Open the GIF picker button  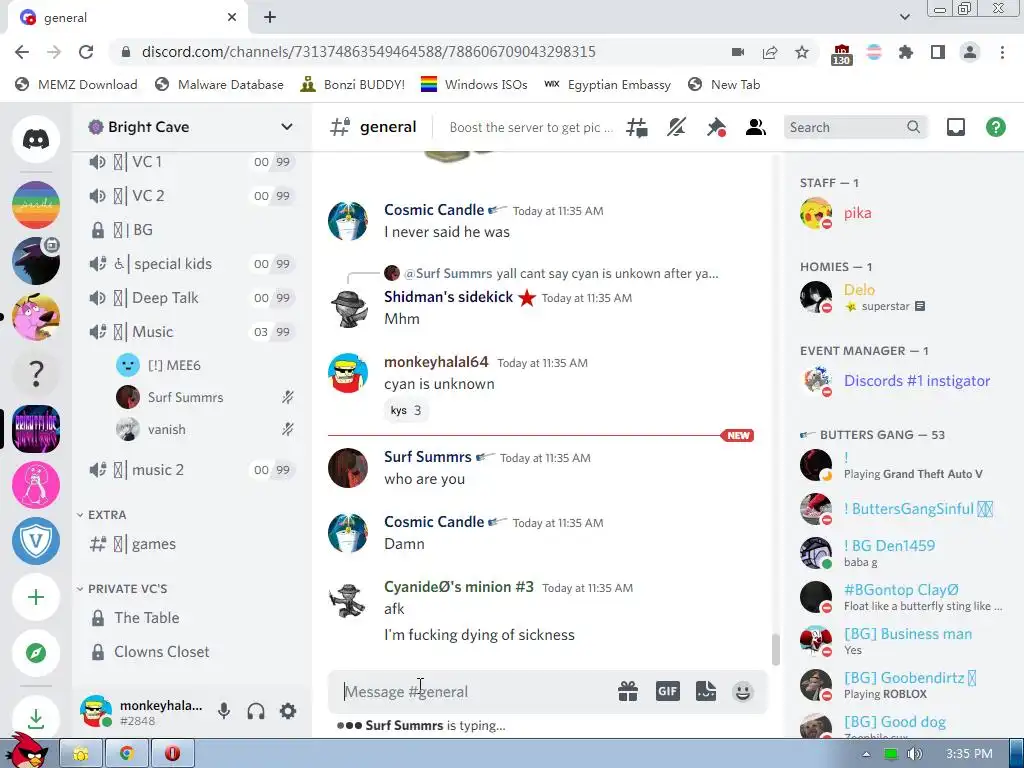pyautogui.click(x=667, y=691)
